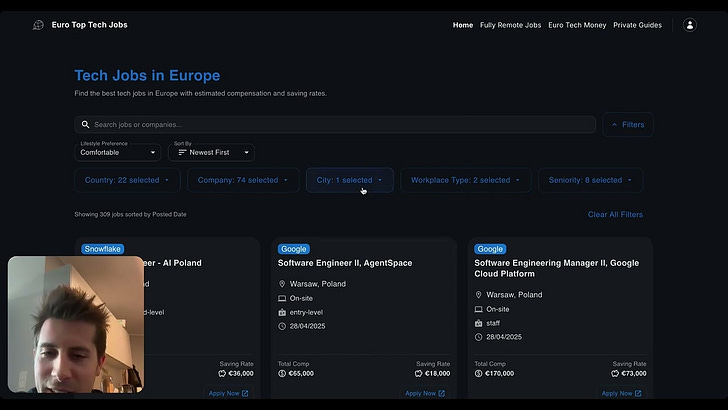Click the webcam video overlay
728x410 pixels.
pos(76,325)
